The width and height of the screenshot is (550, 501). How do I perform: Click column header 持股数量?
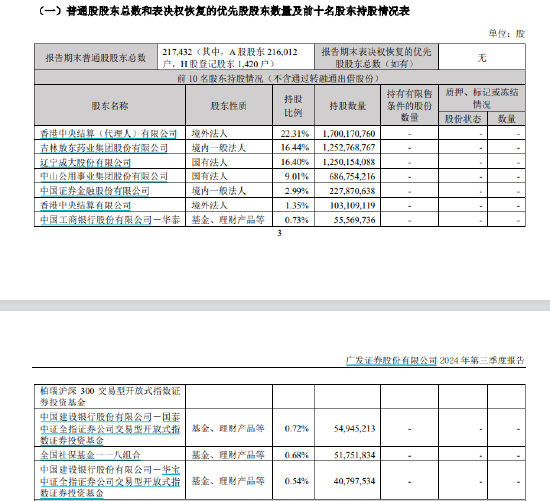pos(348,106)
